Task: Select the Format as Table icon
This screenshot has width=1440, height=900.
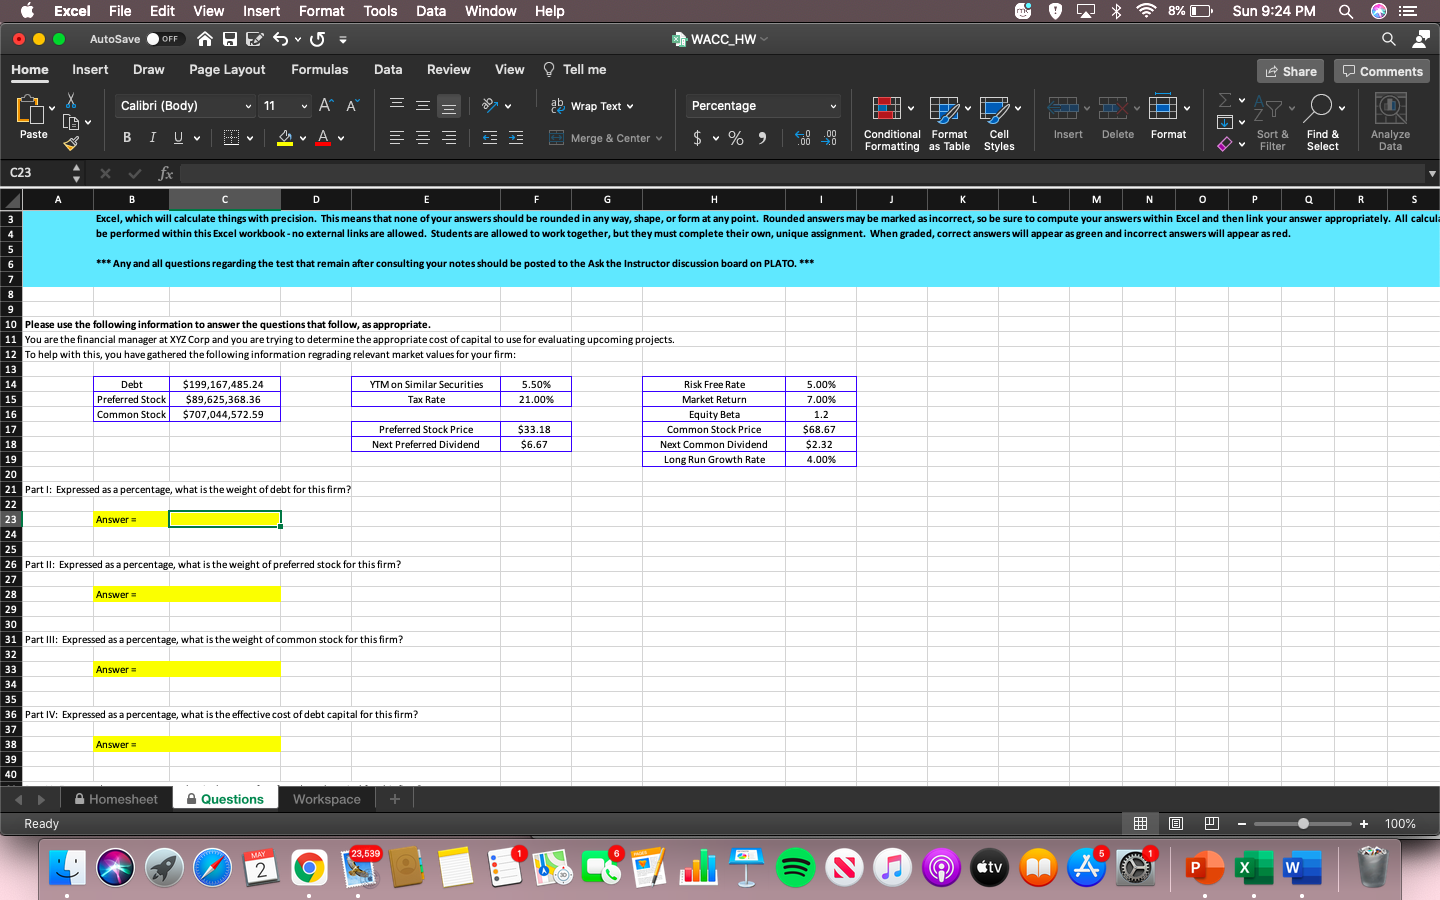Action: click(944, 120)
